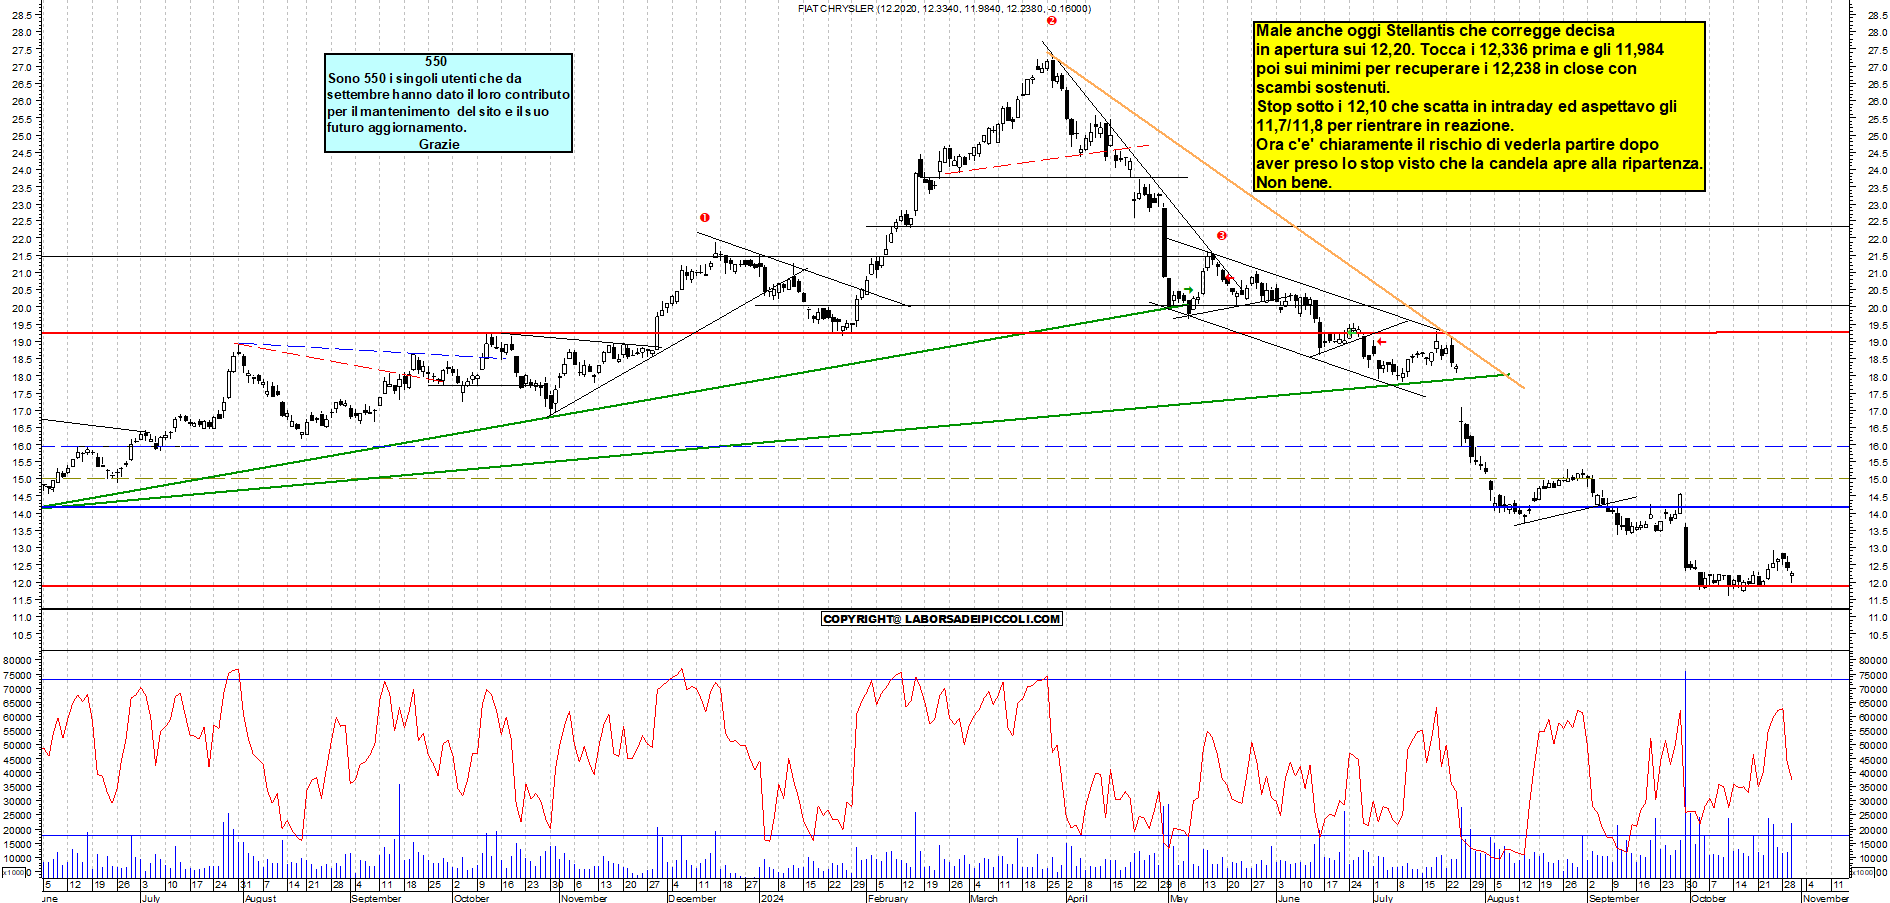Click the red circled marker 2 at the peak

click(x=1051, y=20)
